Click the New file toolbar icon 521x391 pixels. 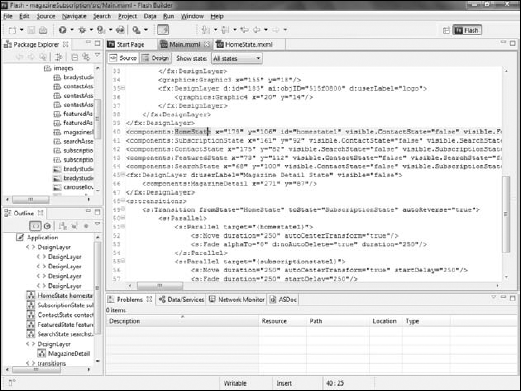coord(12,30)
